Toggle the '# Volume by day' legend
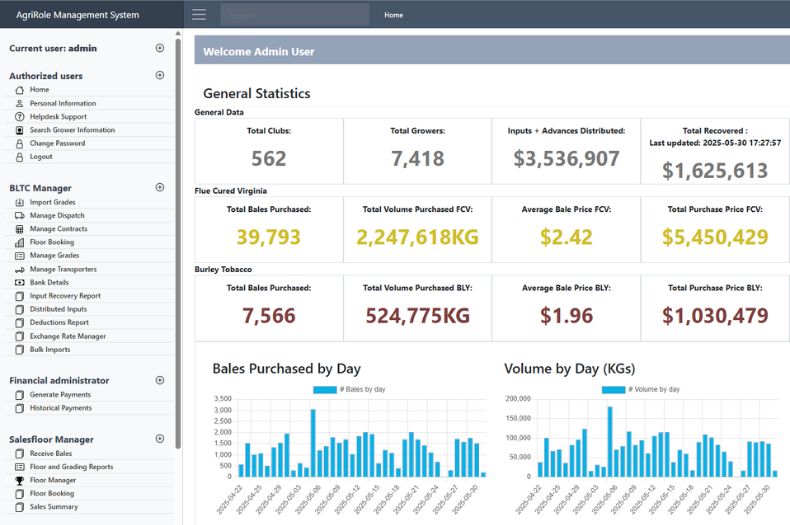Viewport: 790px width, 525px height. pyautogui.click(x=640, y=389)
